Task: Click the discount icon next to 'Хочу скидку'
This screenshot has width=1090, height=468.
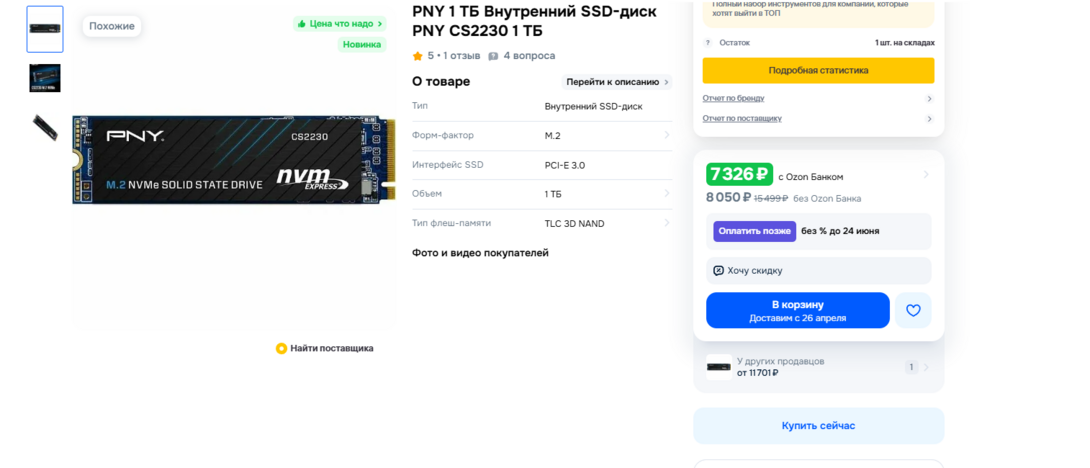Action: click(x=718, y=271)
